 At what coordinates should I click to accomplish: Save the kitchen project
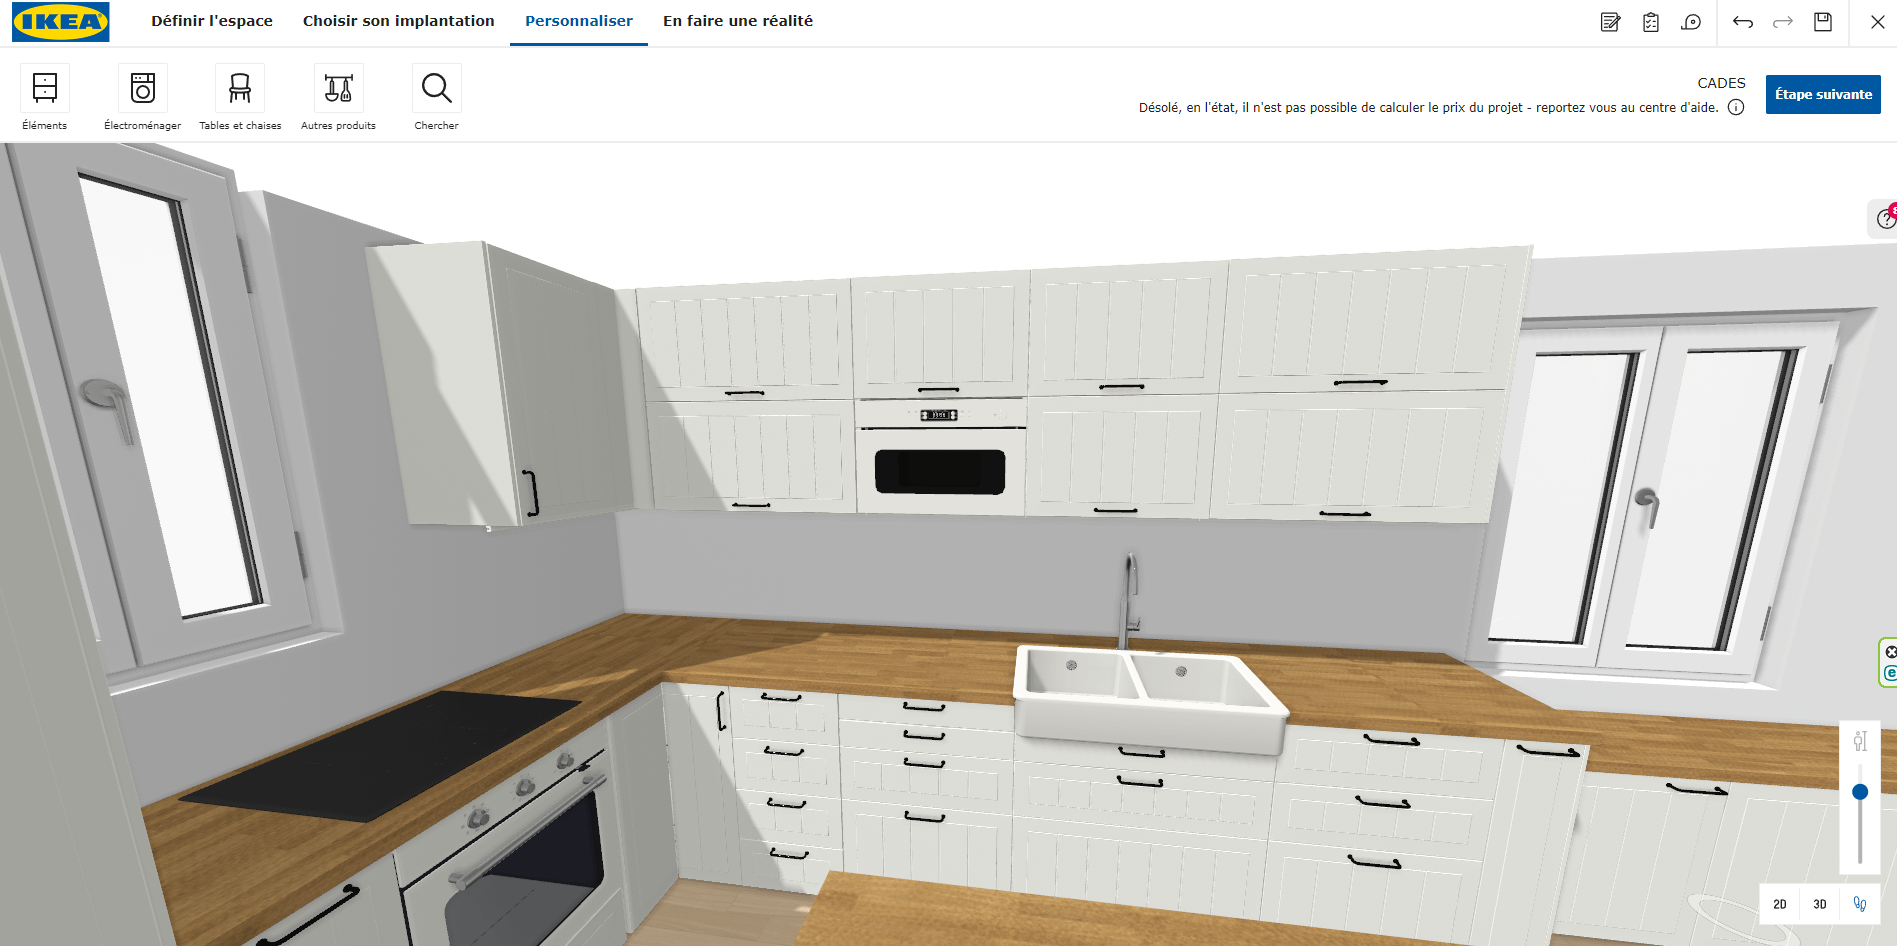[x=1823, y=22]
